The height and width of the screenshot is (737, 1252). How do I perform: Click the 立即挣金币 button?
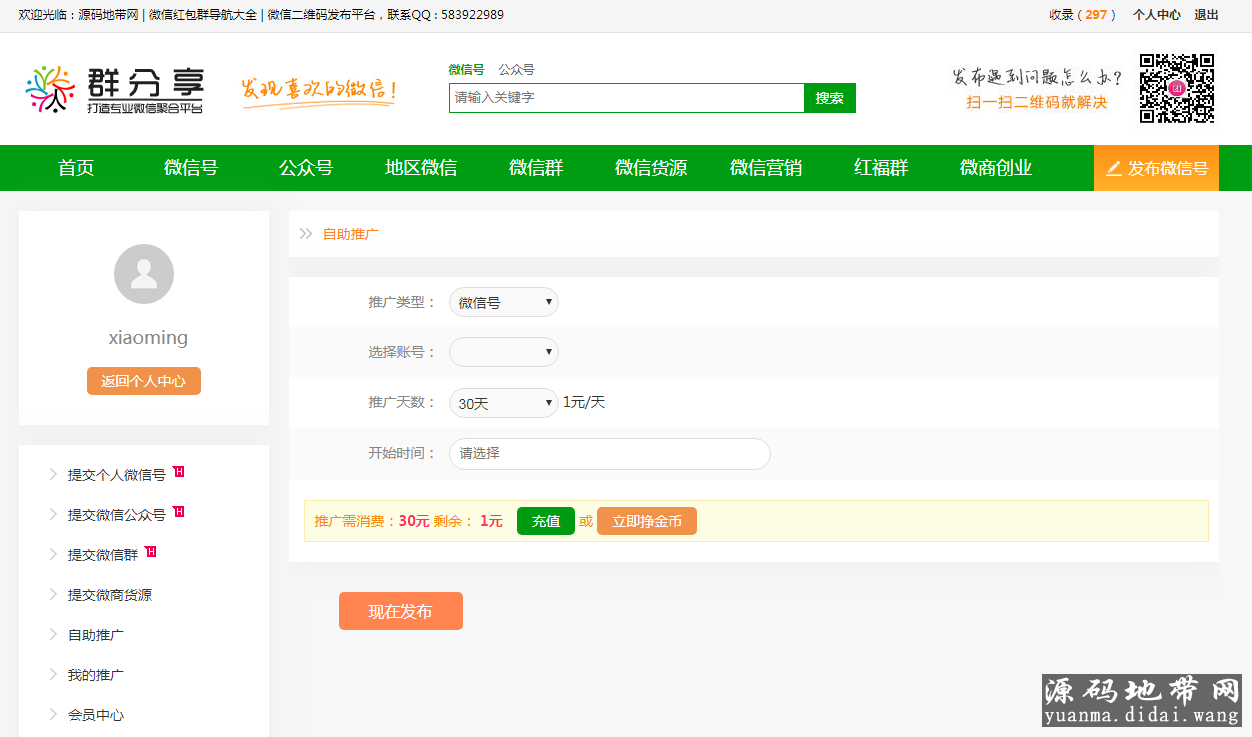point(646,521)
